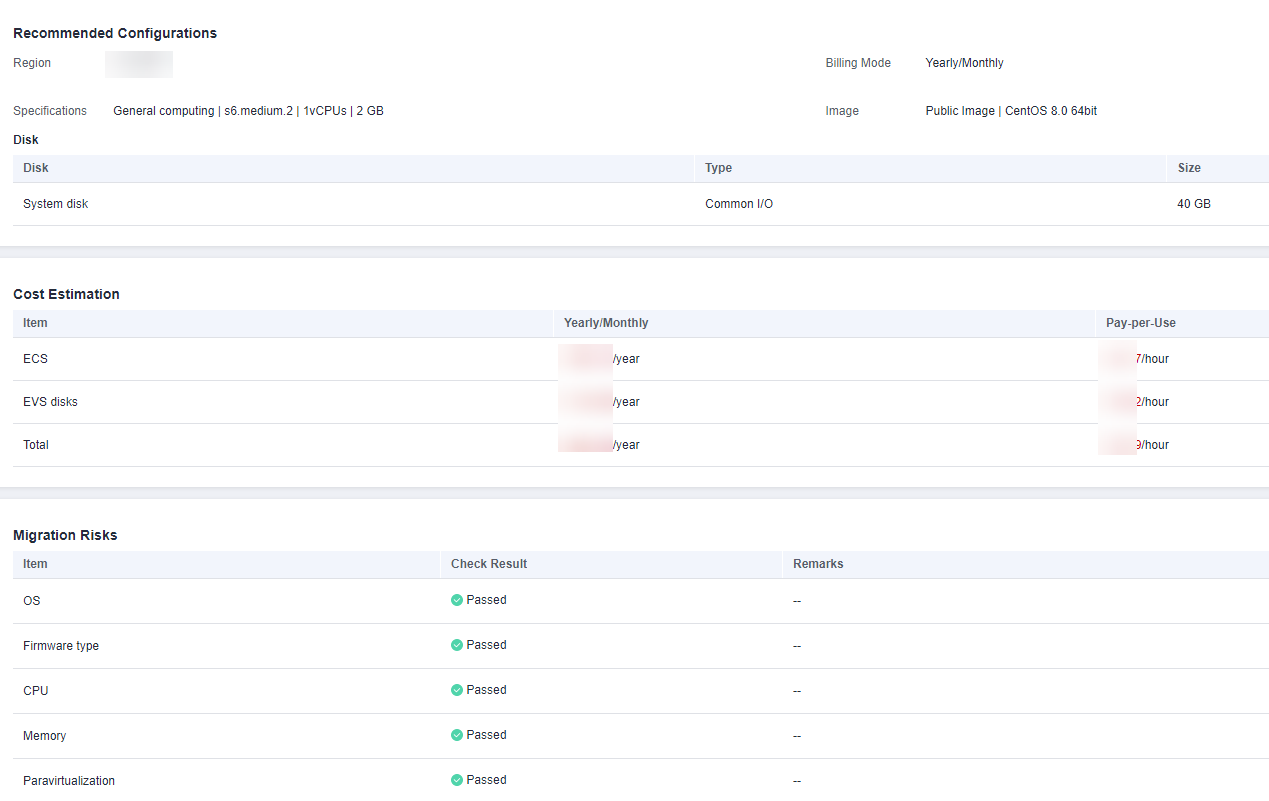
Task: Click the Remarks column header
Action: click(818, 564)
